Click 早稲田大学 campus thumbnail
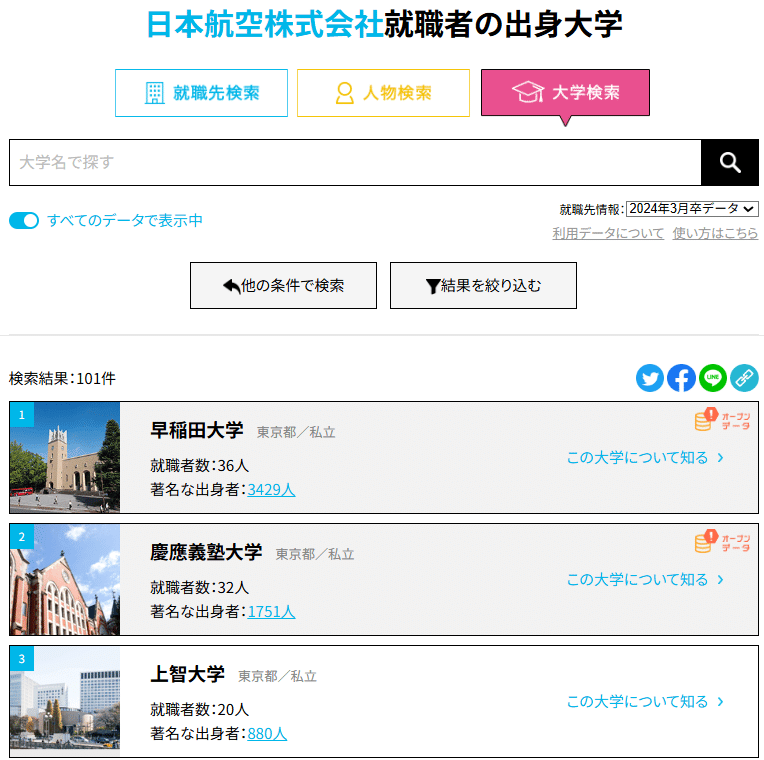This screenshot has width=764, height=760. 65,457
